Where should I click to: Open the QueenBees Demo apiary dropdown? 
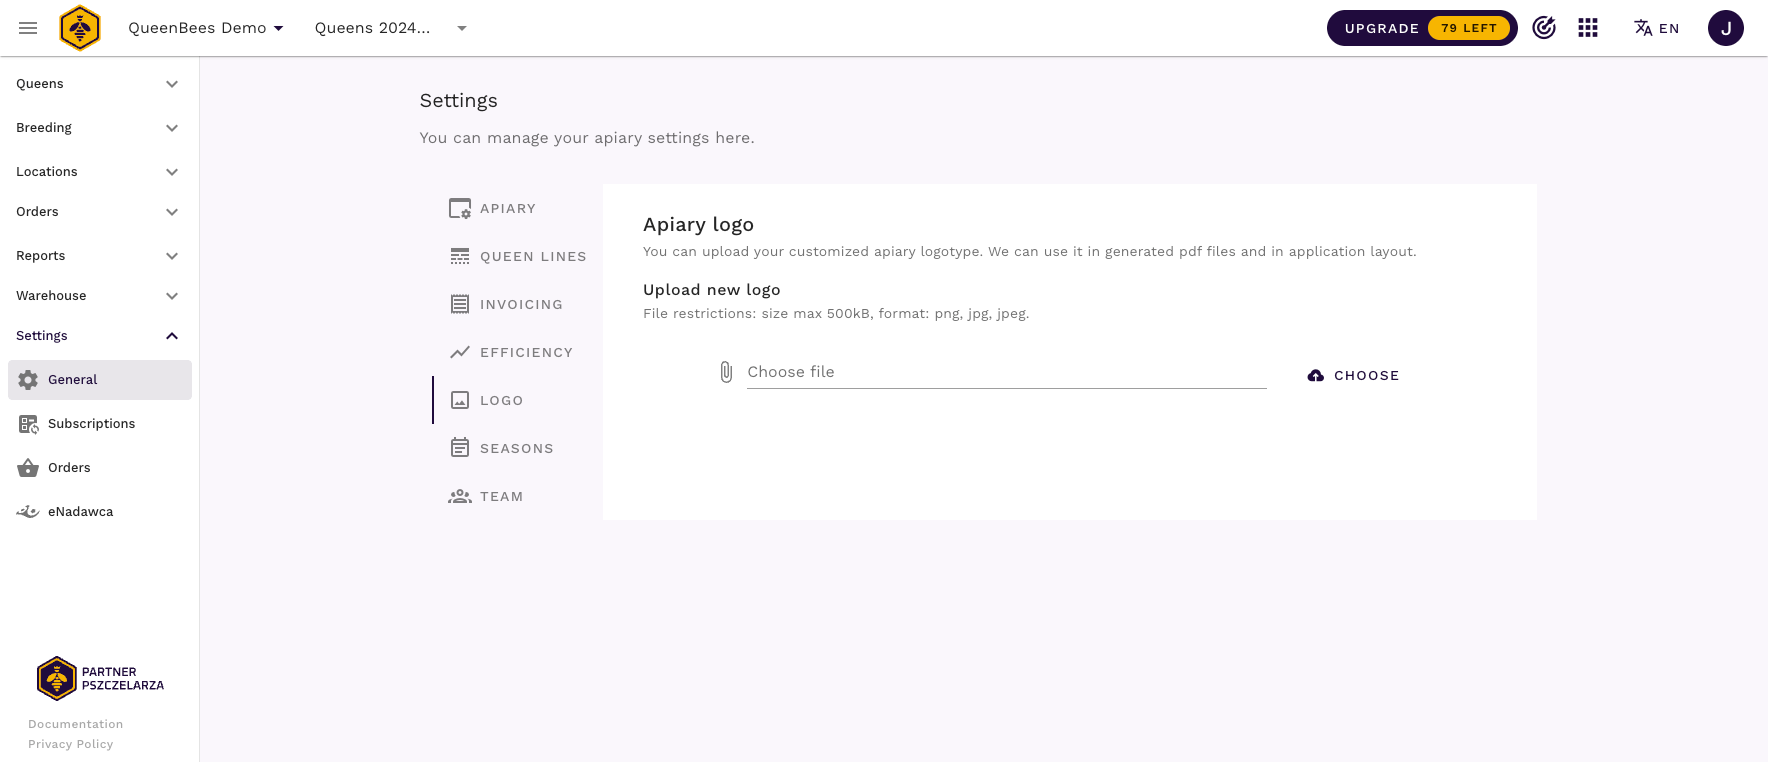click(206, 28)
